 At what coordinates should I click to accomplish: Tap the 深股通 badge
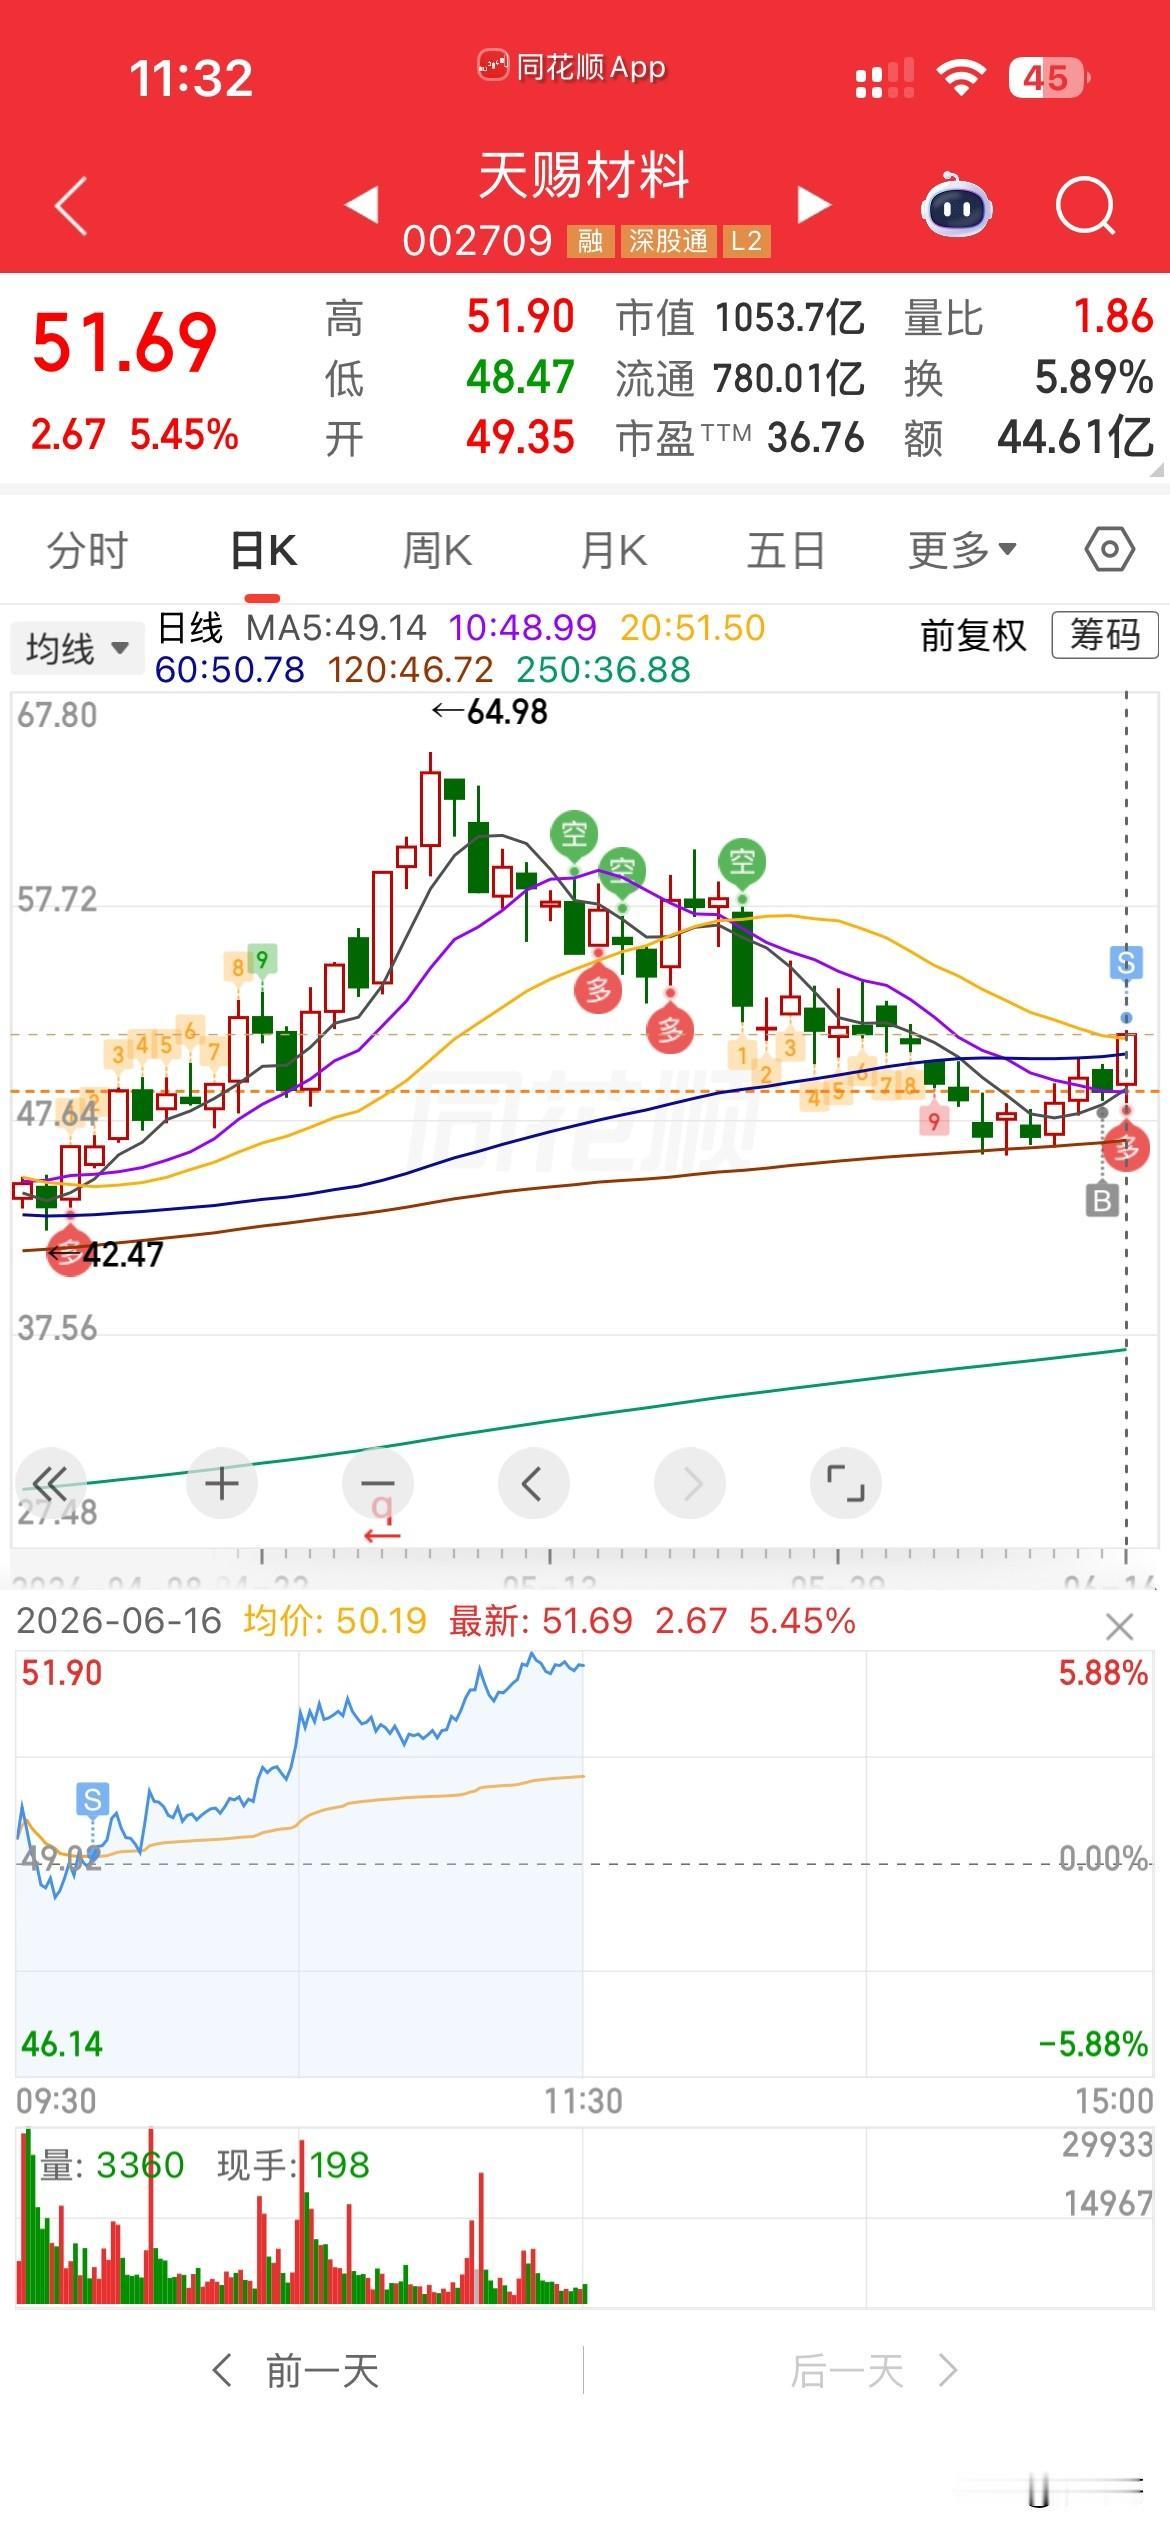tap(667, 241)
